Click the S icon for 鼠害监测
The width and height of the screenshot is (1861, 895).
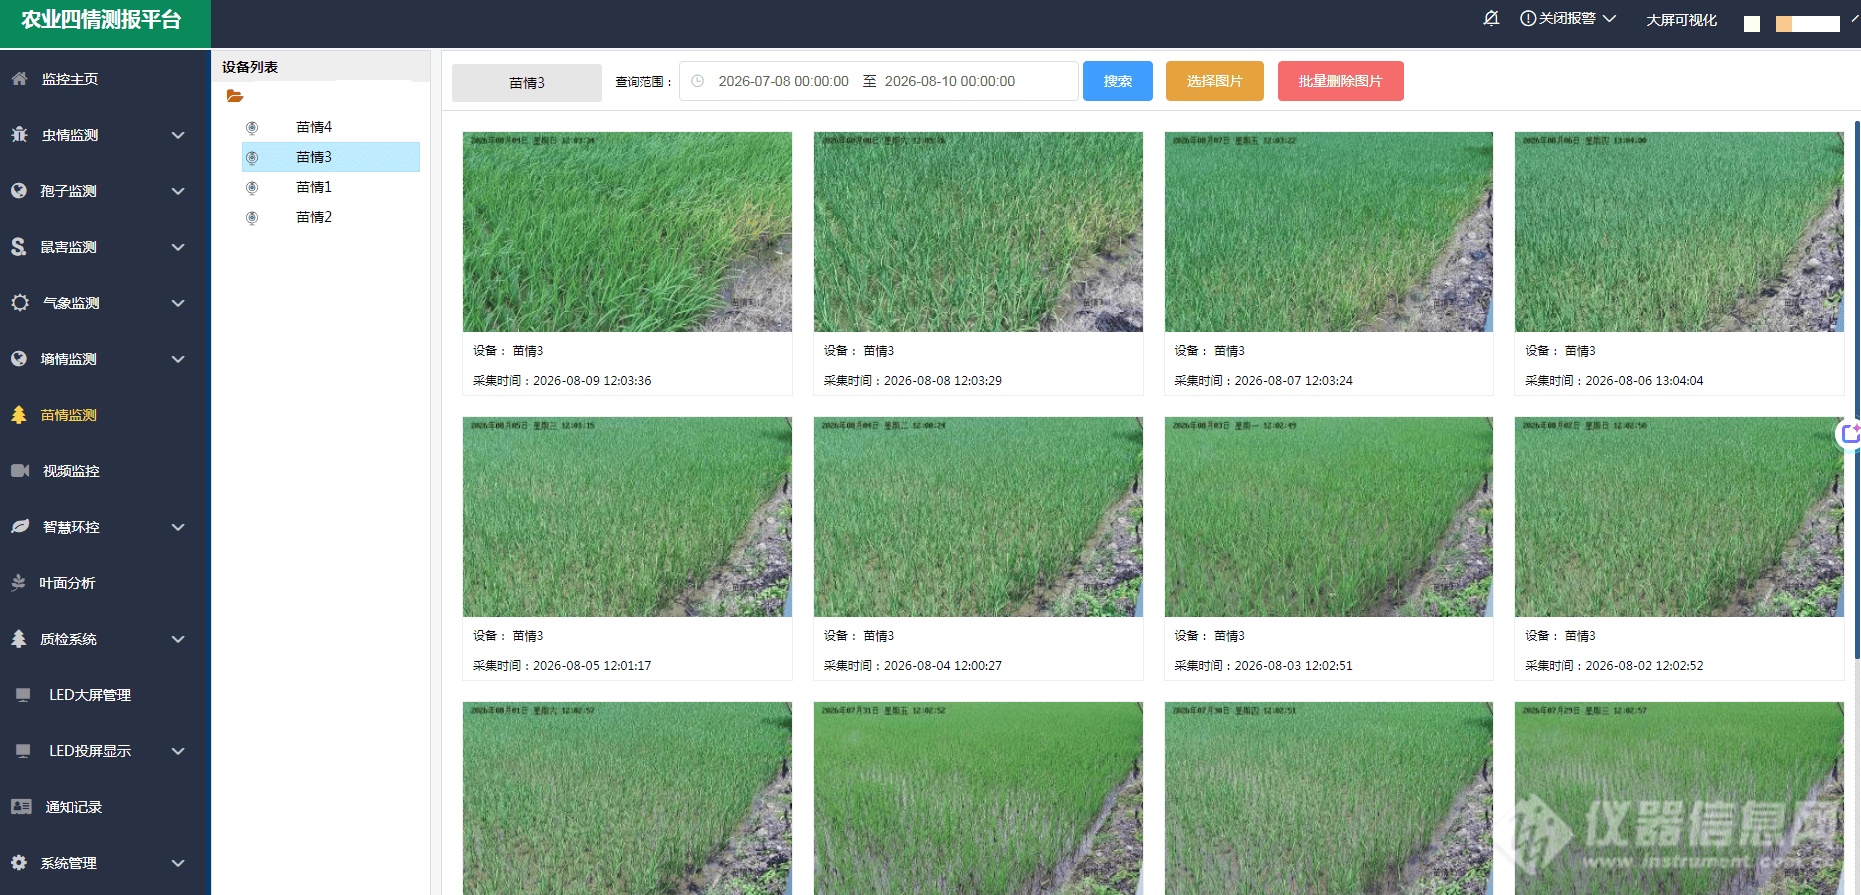(19, 247)
